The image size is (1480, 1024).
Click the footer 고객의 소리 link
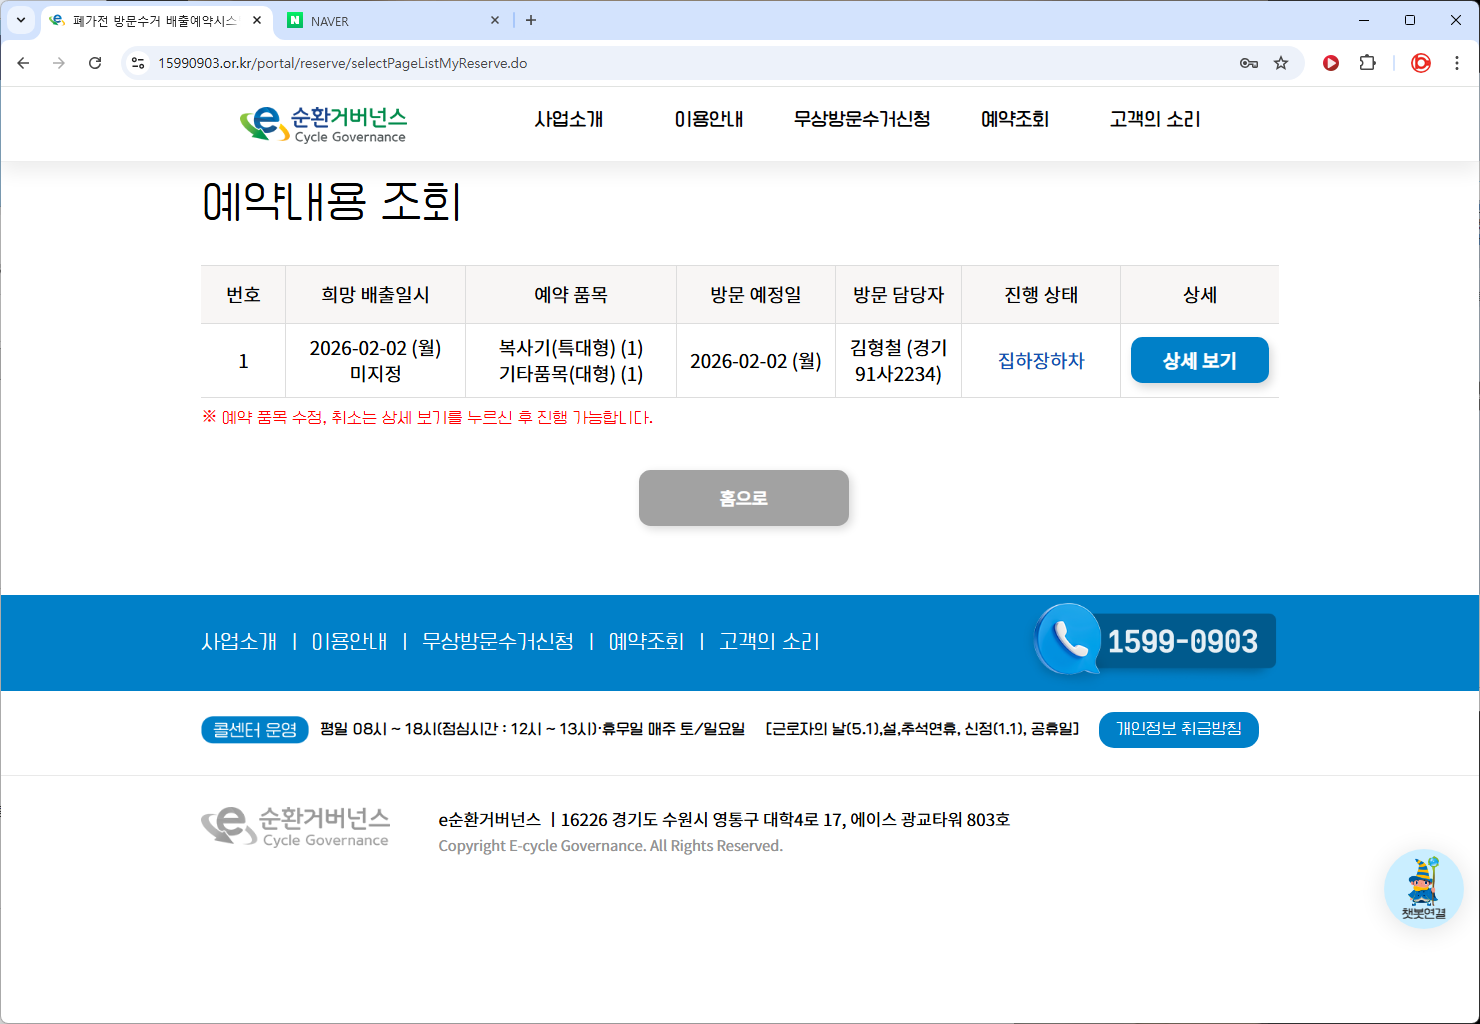point(769,642)
